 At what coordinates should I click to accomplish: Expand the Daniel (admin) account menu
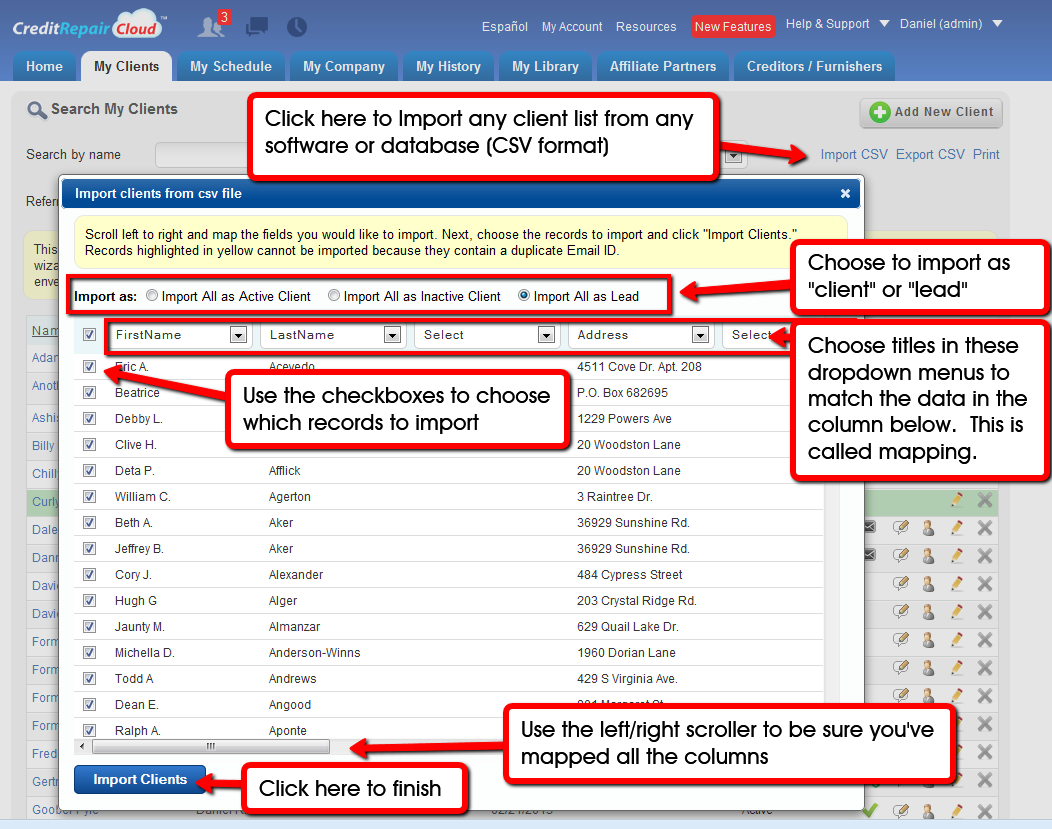[x=951, y=24]
